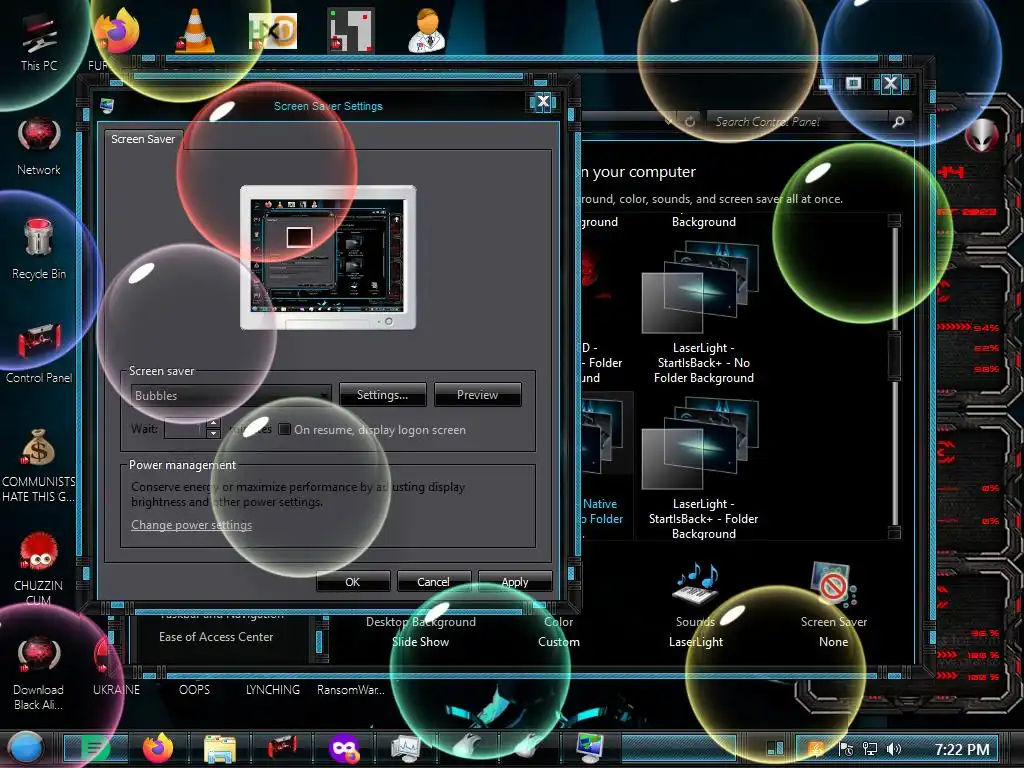Select LaserLight StartIsBack+ Folder Background theme

coord(704,469)
